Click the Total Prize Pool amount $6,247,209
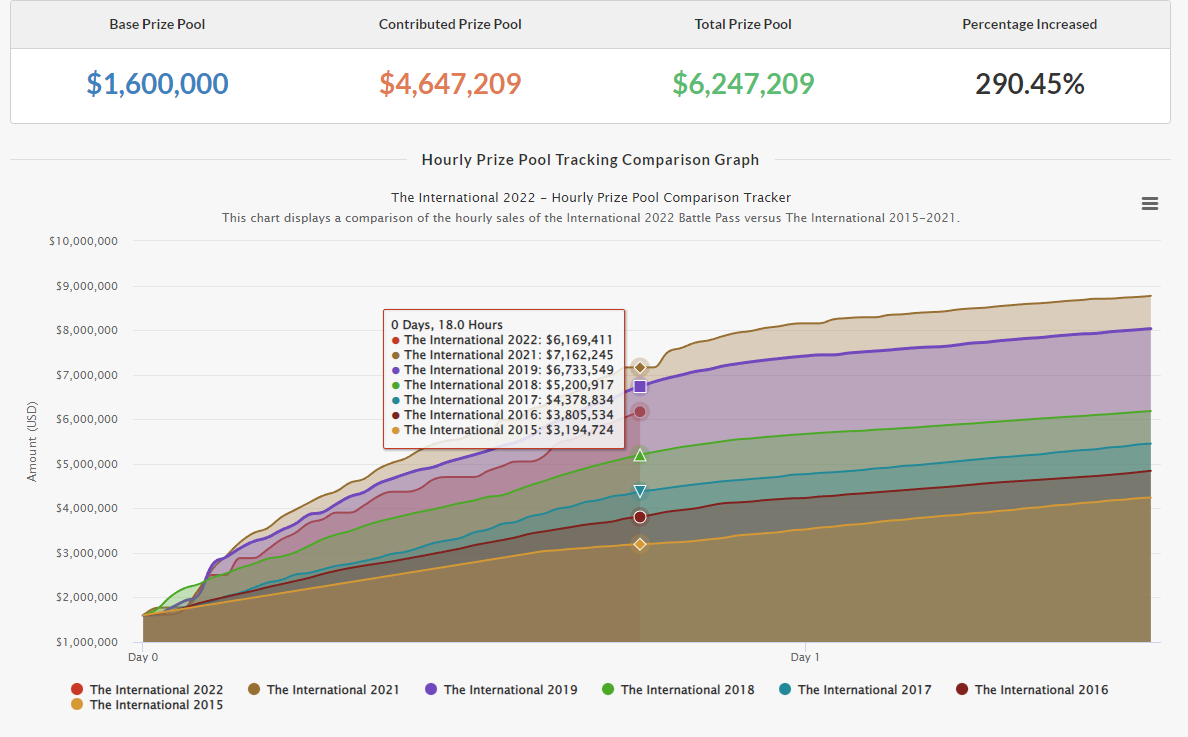Image resolution: width=1188 pixels, height=737 pixels. 743,84
